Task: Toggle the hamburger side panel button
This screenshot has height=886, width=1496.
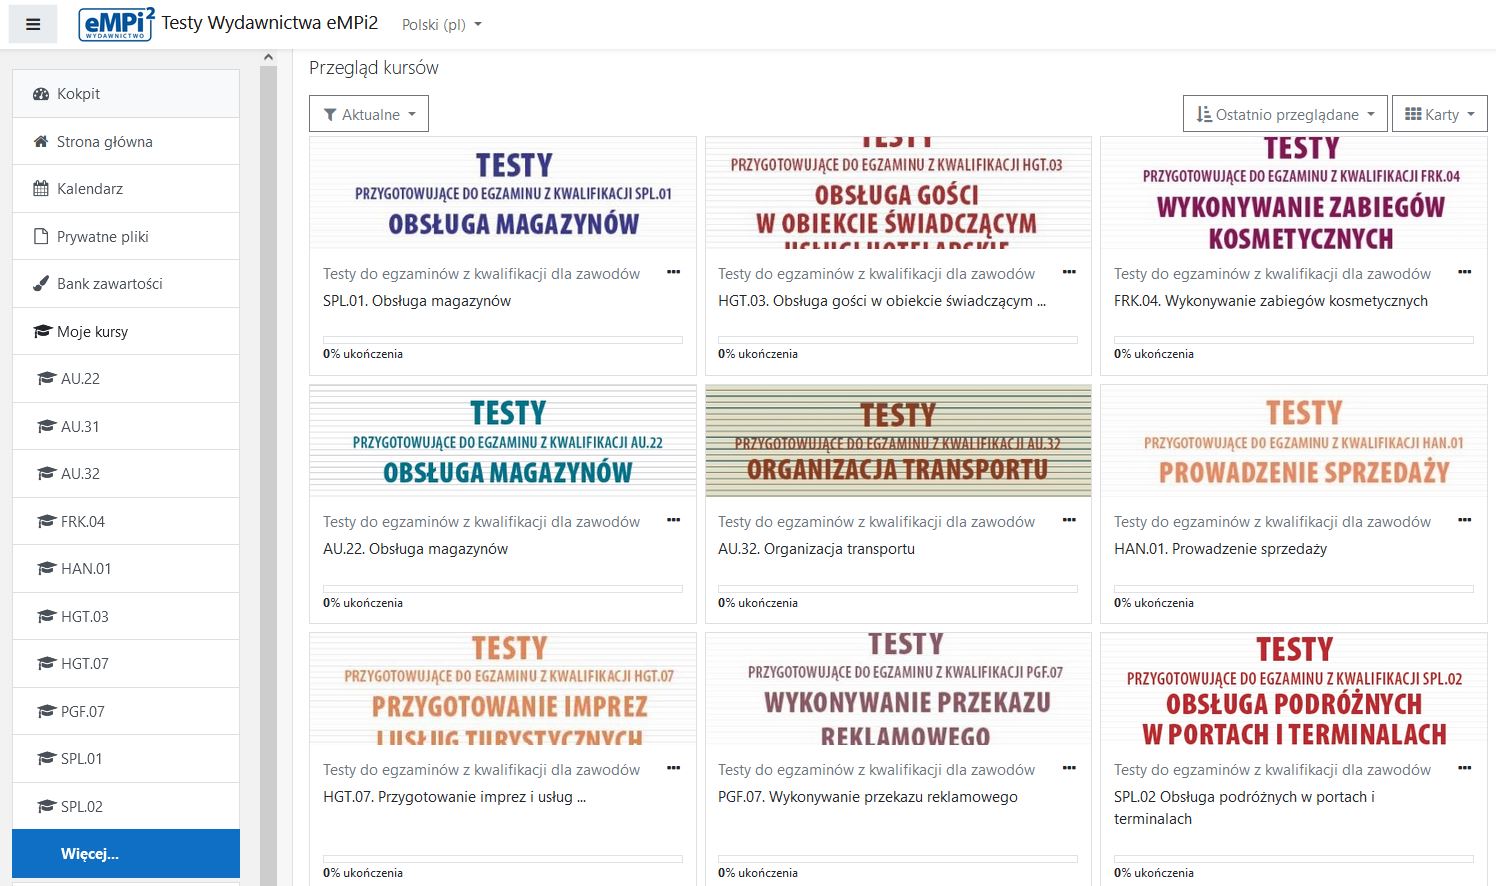Action: click(33, 24)
